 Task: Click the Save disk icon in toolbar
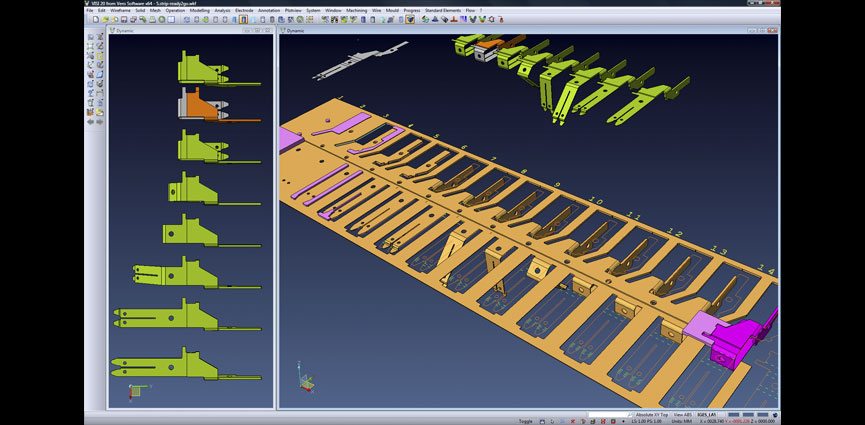pos(122,19)
